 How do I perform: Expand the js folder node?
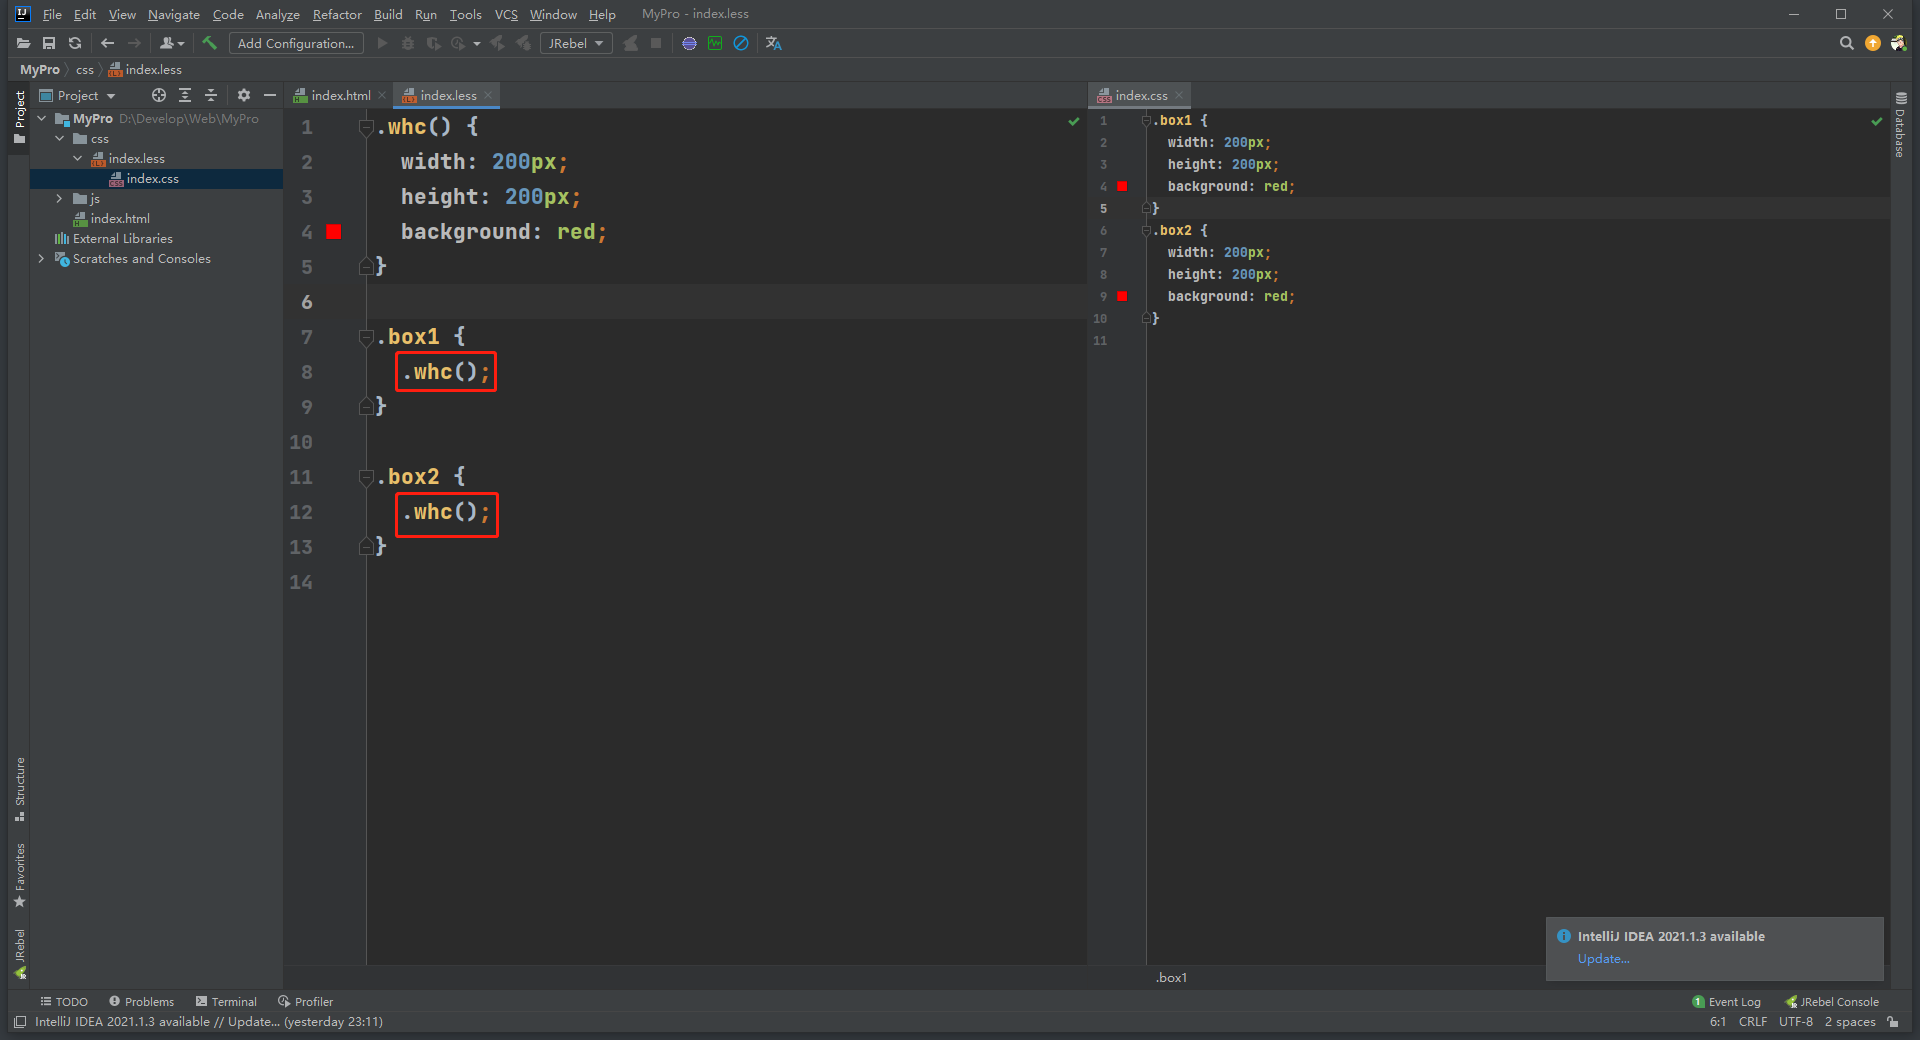pos(60,199)
